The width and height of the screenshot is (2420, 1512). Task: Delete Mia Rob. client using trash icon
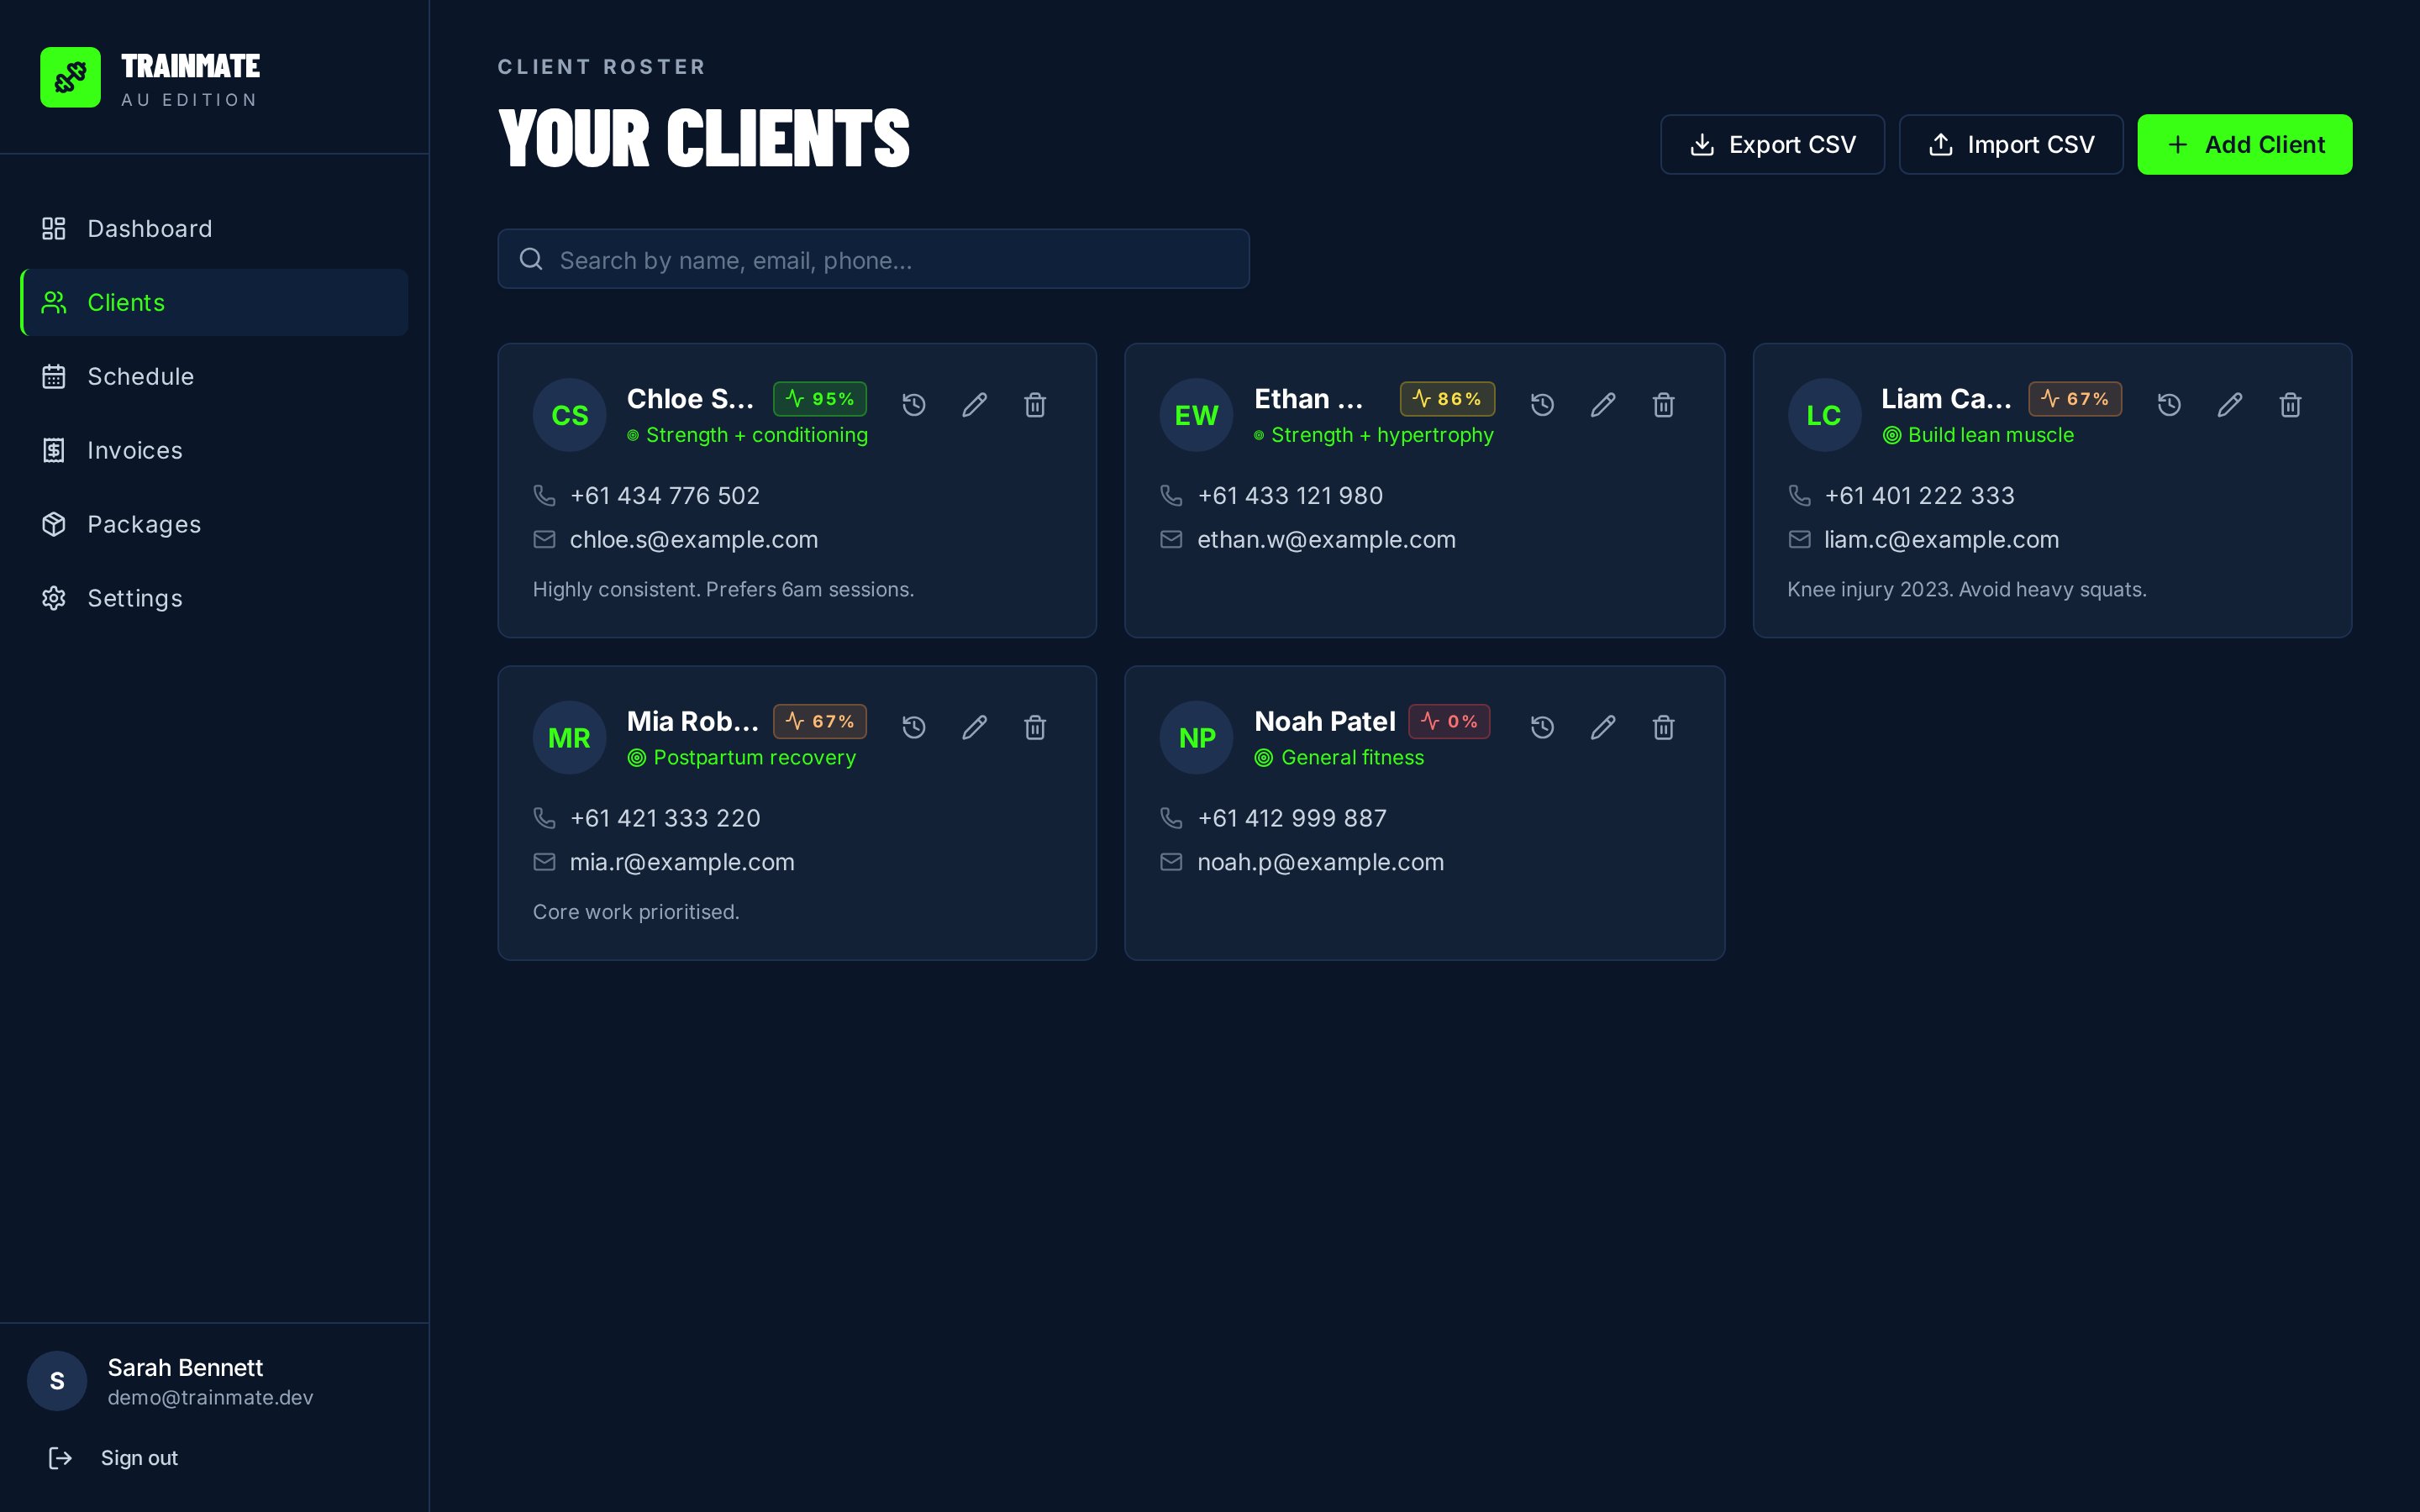pos(1035,727)
